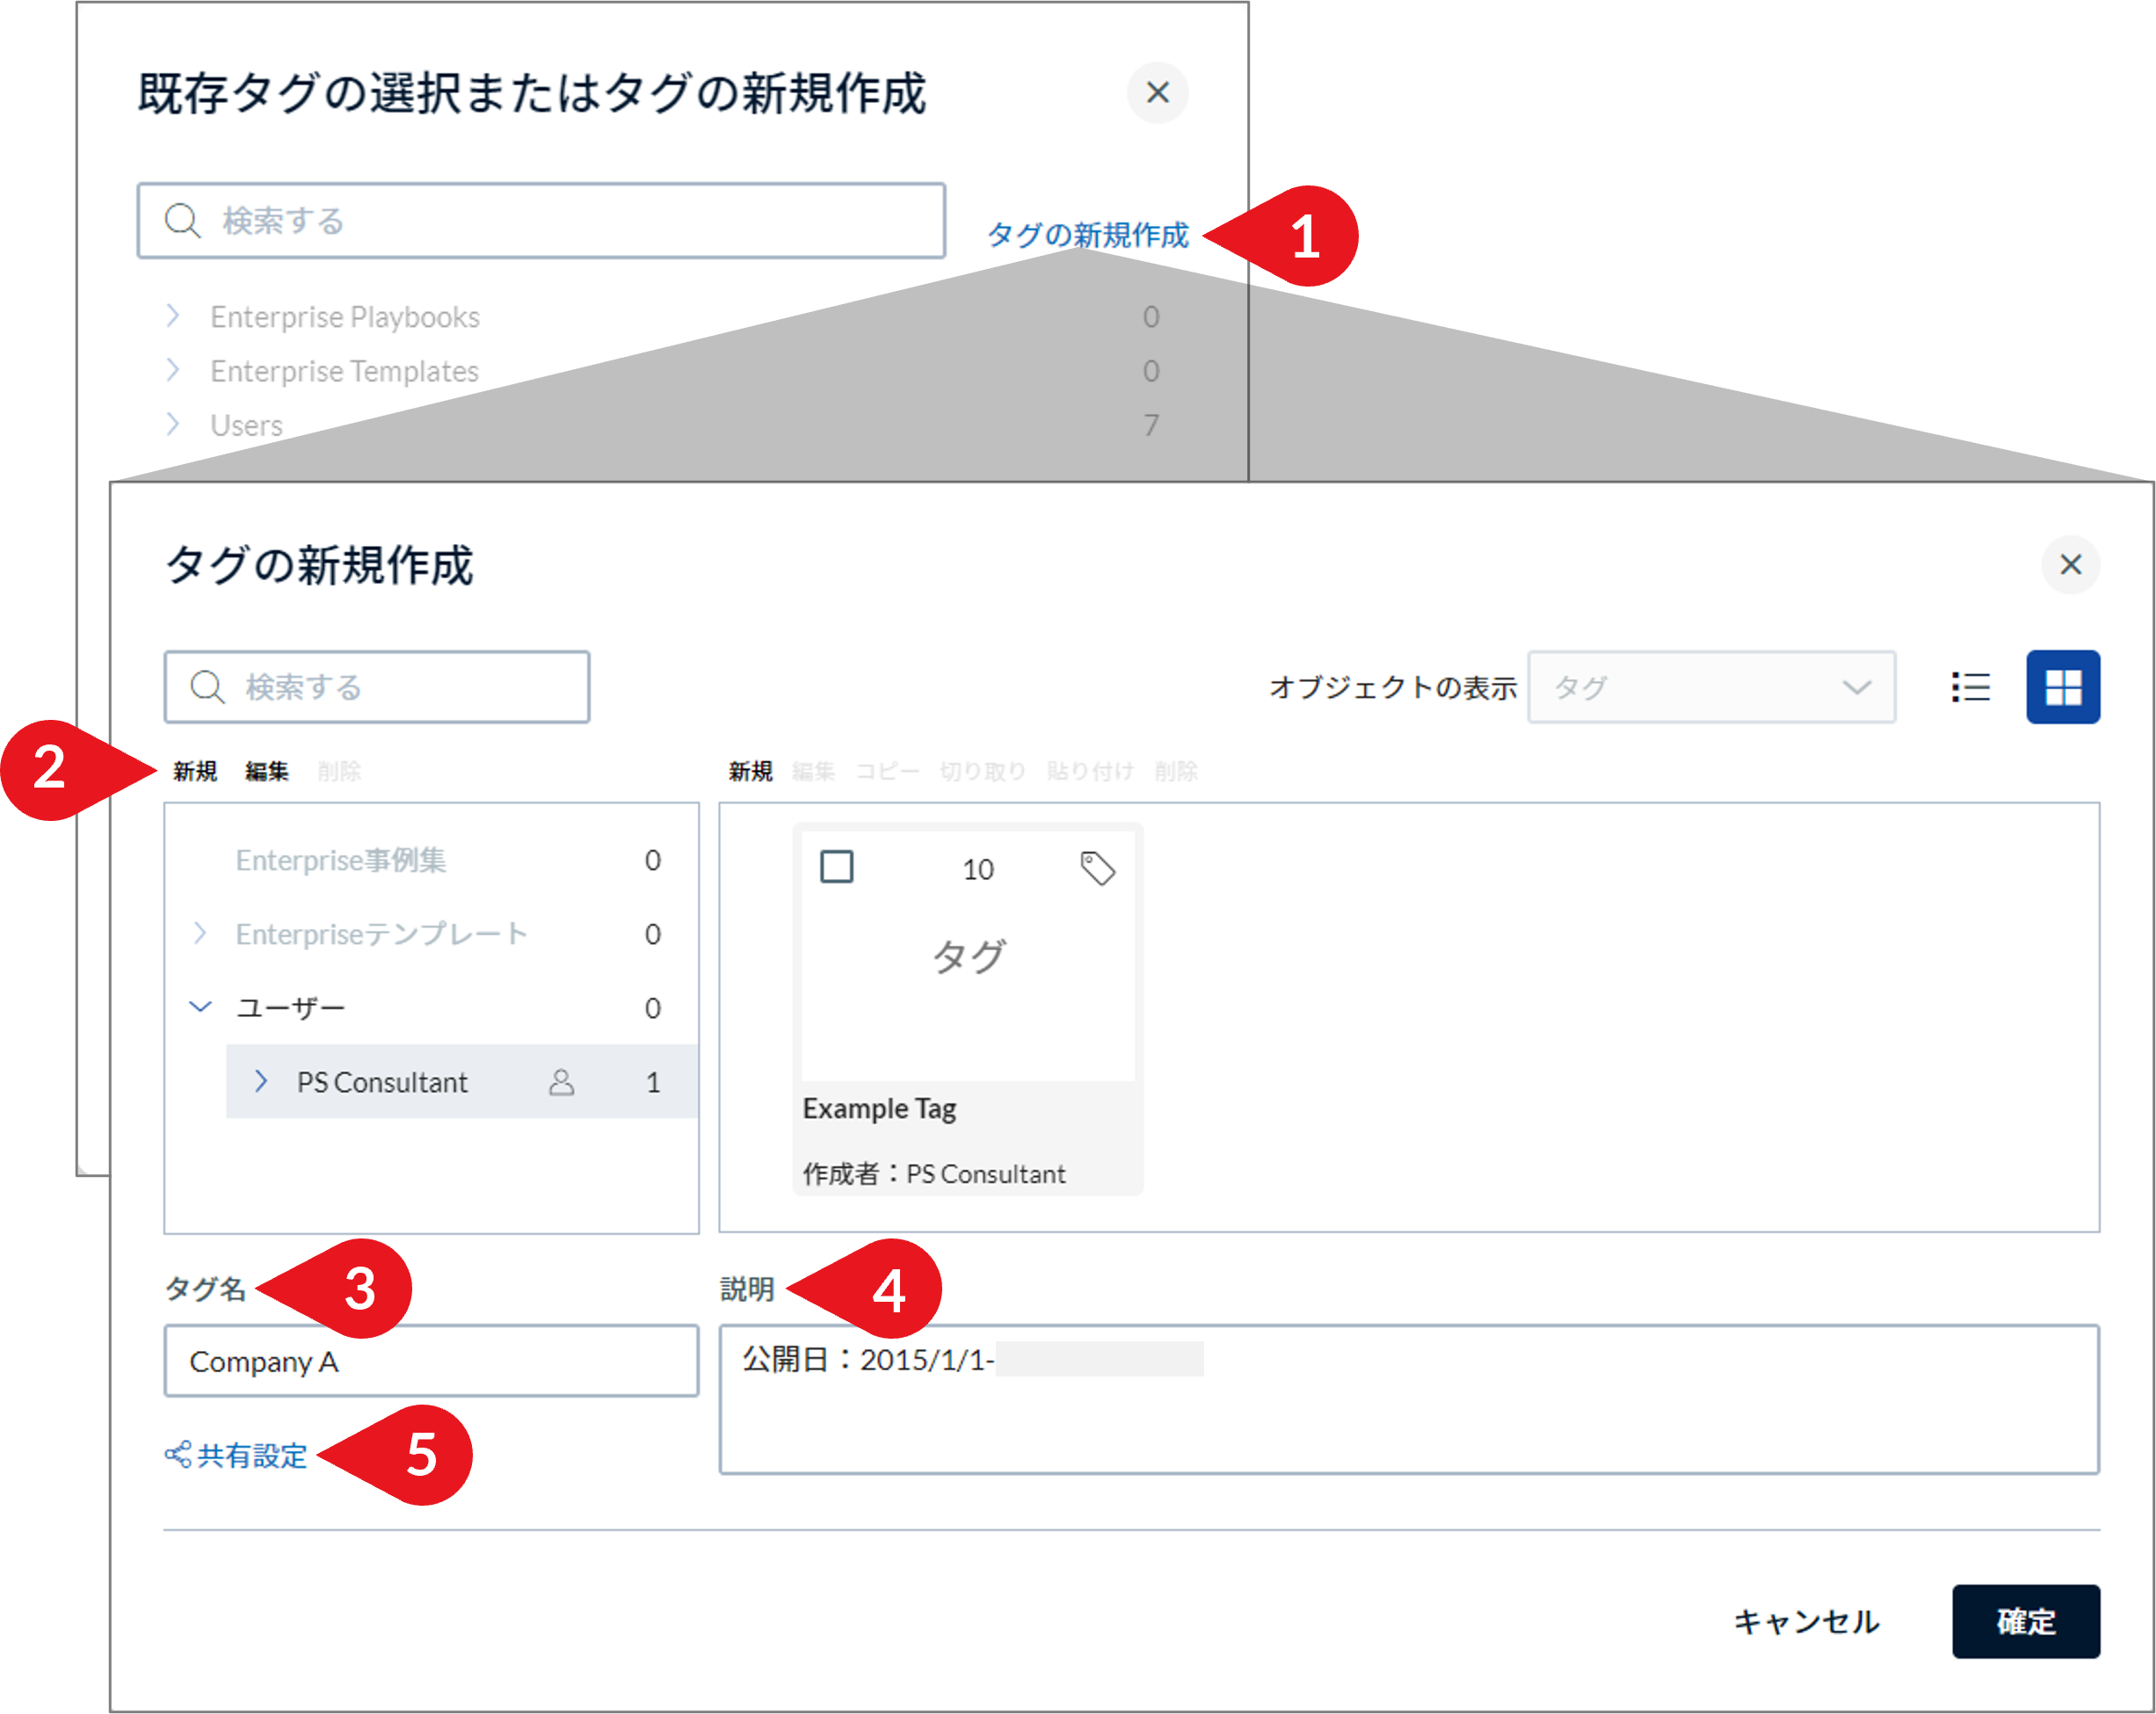
Task: Click the magnifier icon in the タグの新規作成 search box
Action: (x=207, y=687)
